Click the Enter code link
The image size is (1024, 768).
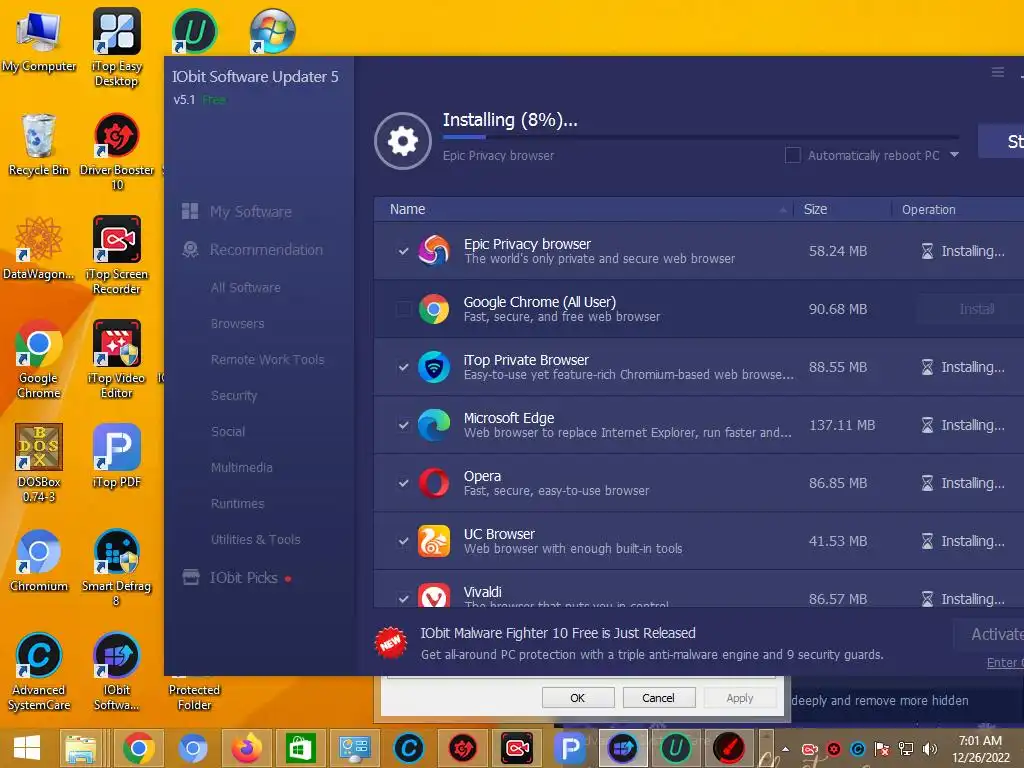click(1005, 662)
